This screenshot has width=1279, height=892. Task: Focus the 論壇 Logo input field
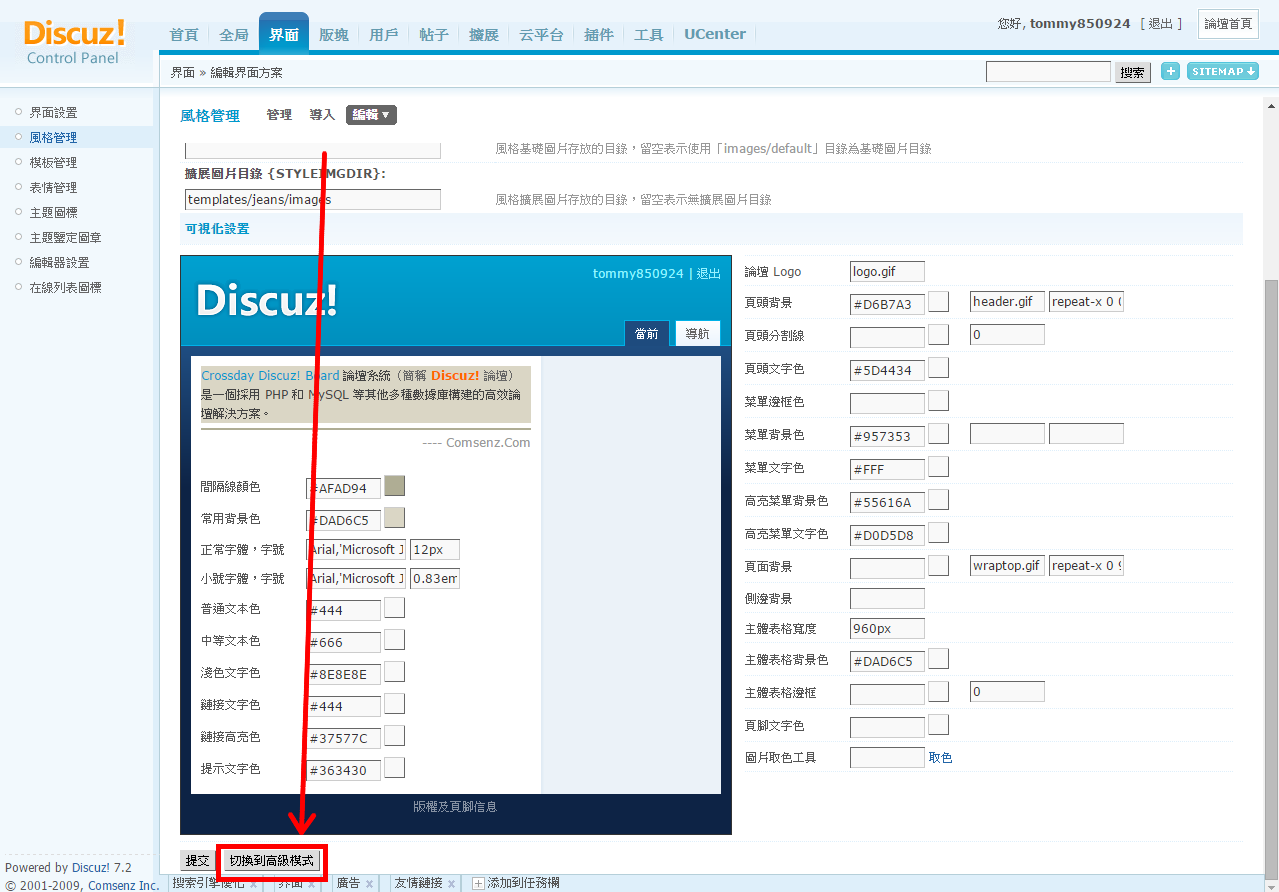pyautogui.click(x=887, y=272)
